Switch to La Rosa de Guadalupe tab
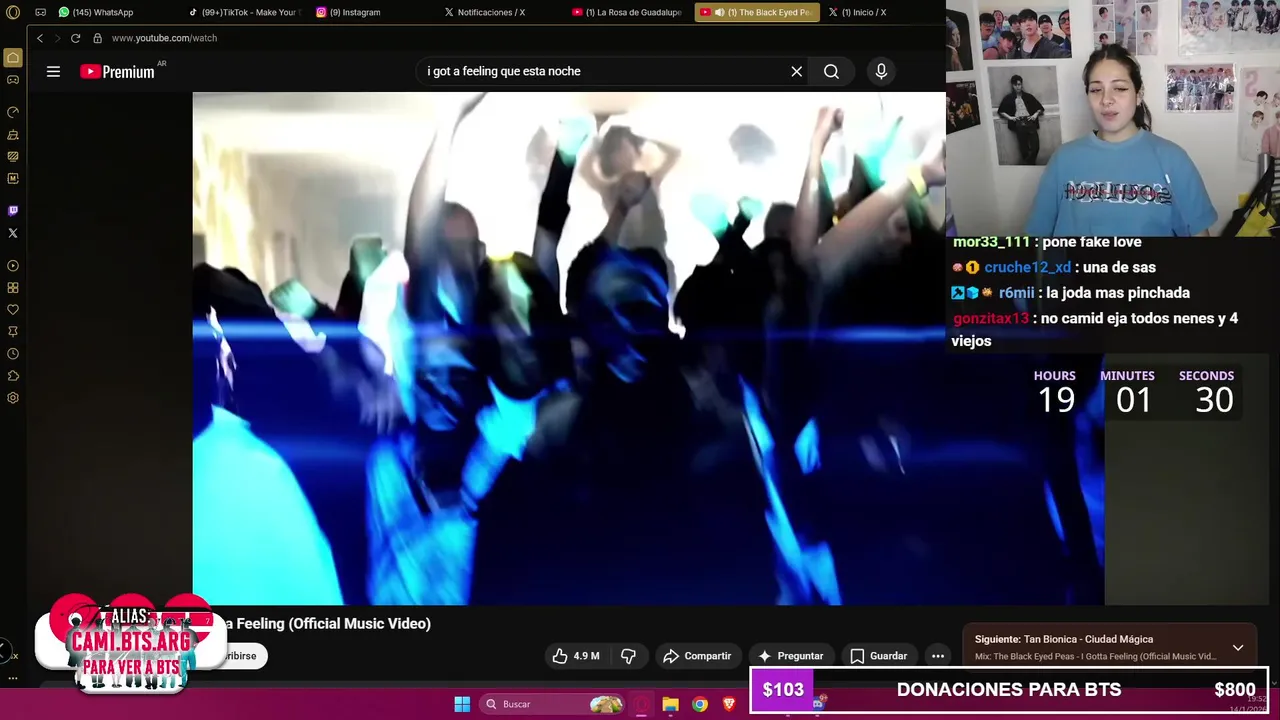This screenshot has height=720, width=1280. (x=627, y=12)
